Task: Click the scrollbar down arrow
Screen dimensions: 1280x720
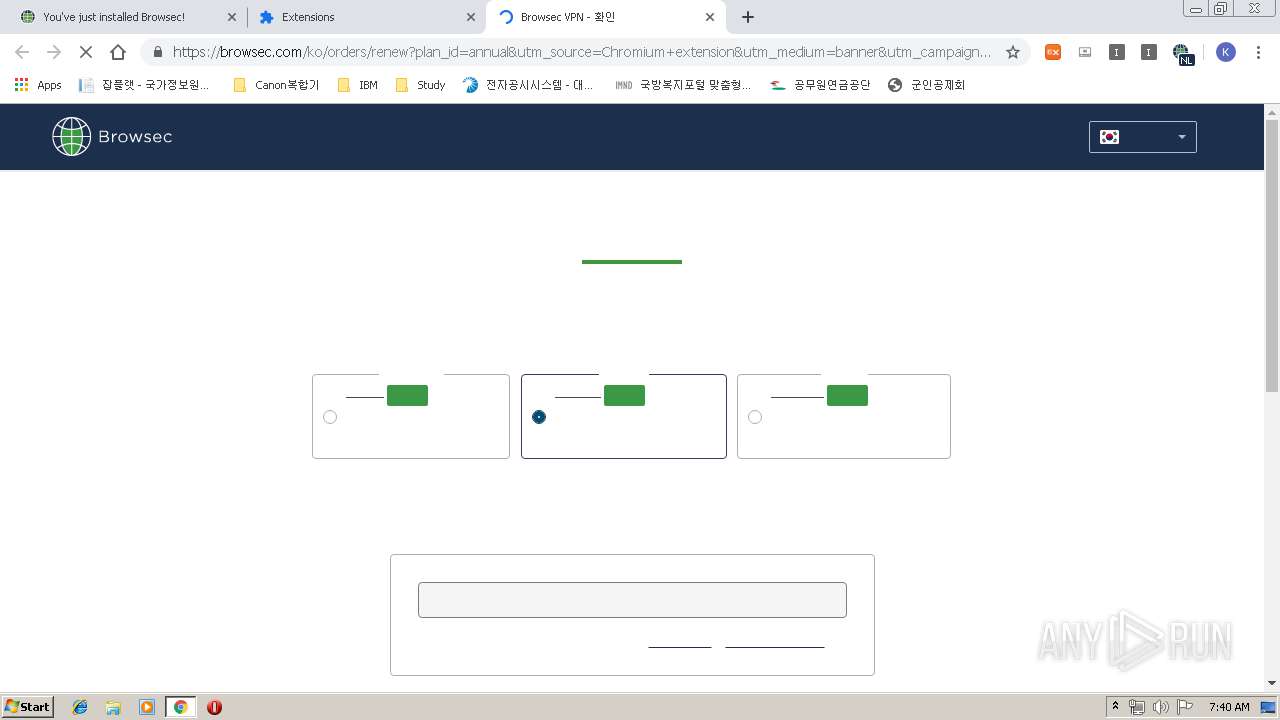Action: coord(1272,683)
